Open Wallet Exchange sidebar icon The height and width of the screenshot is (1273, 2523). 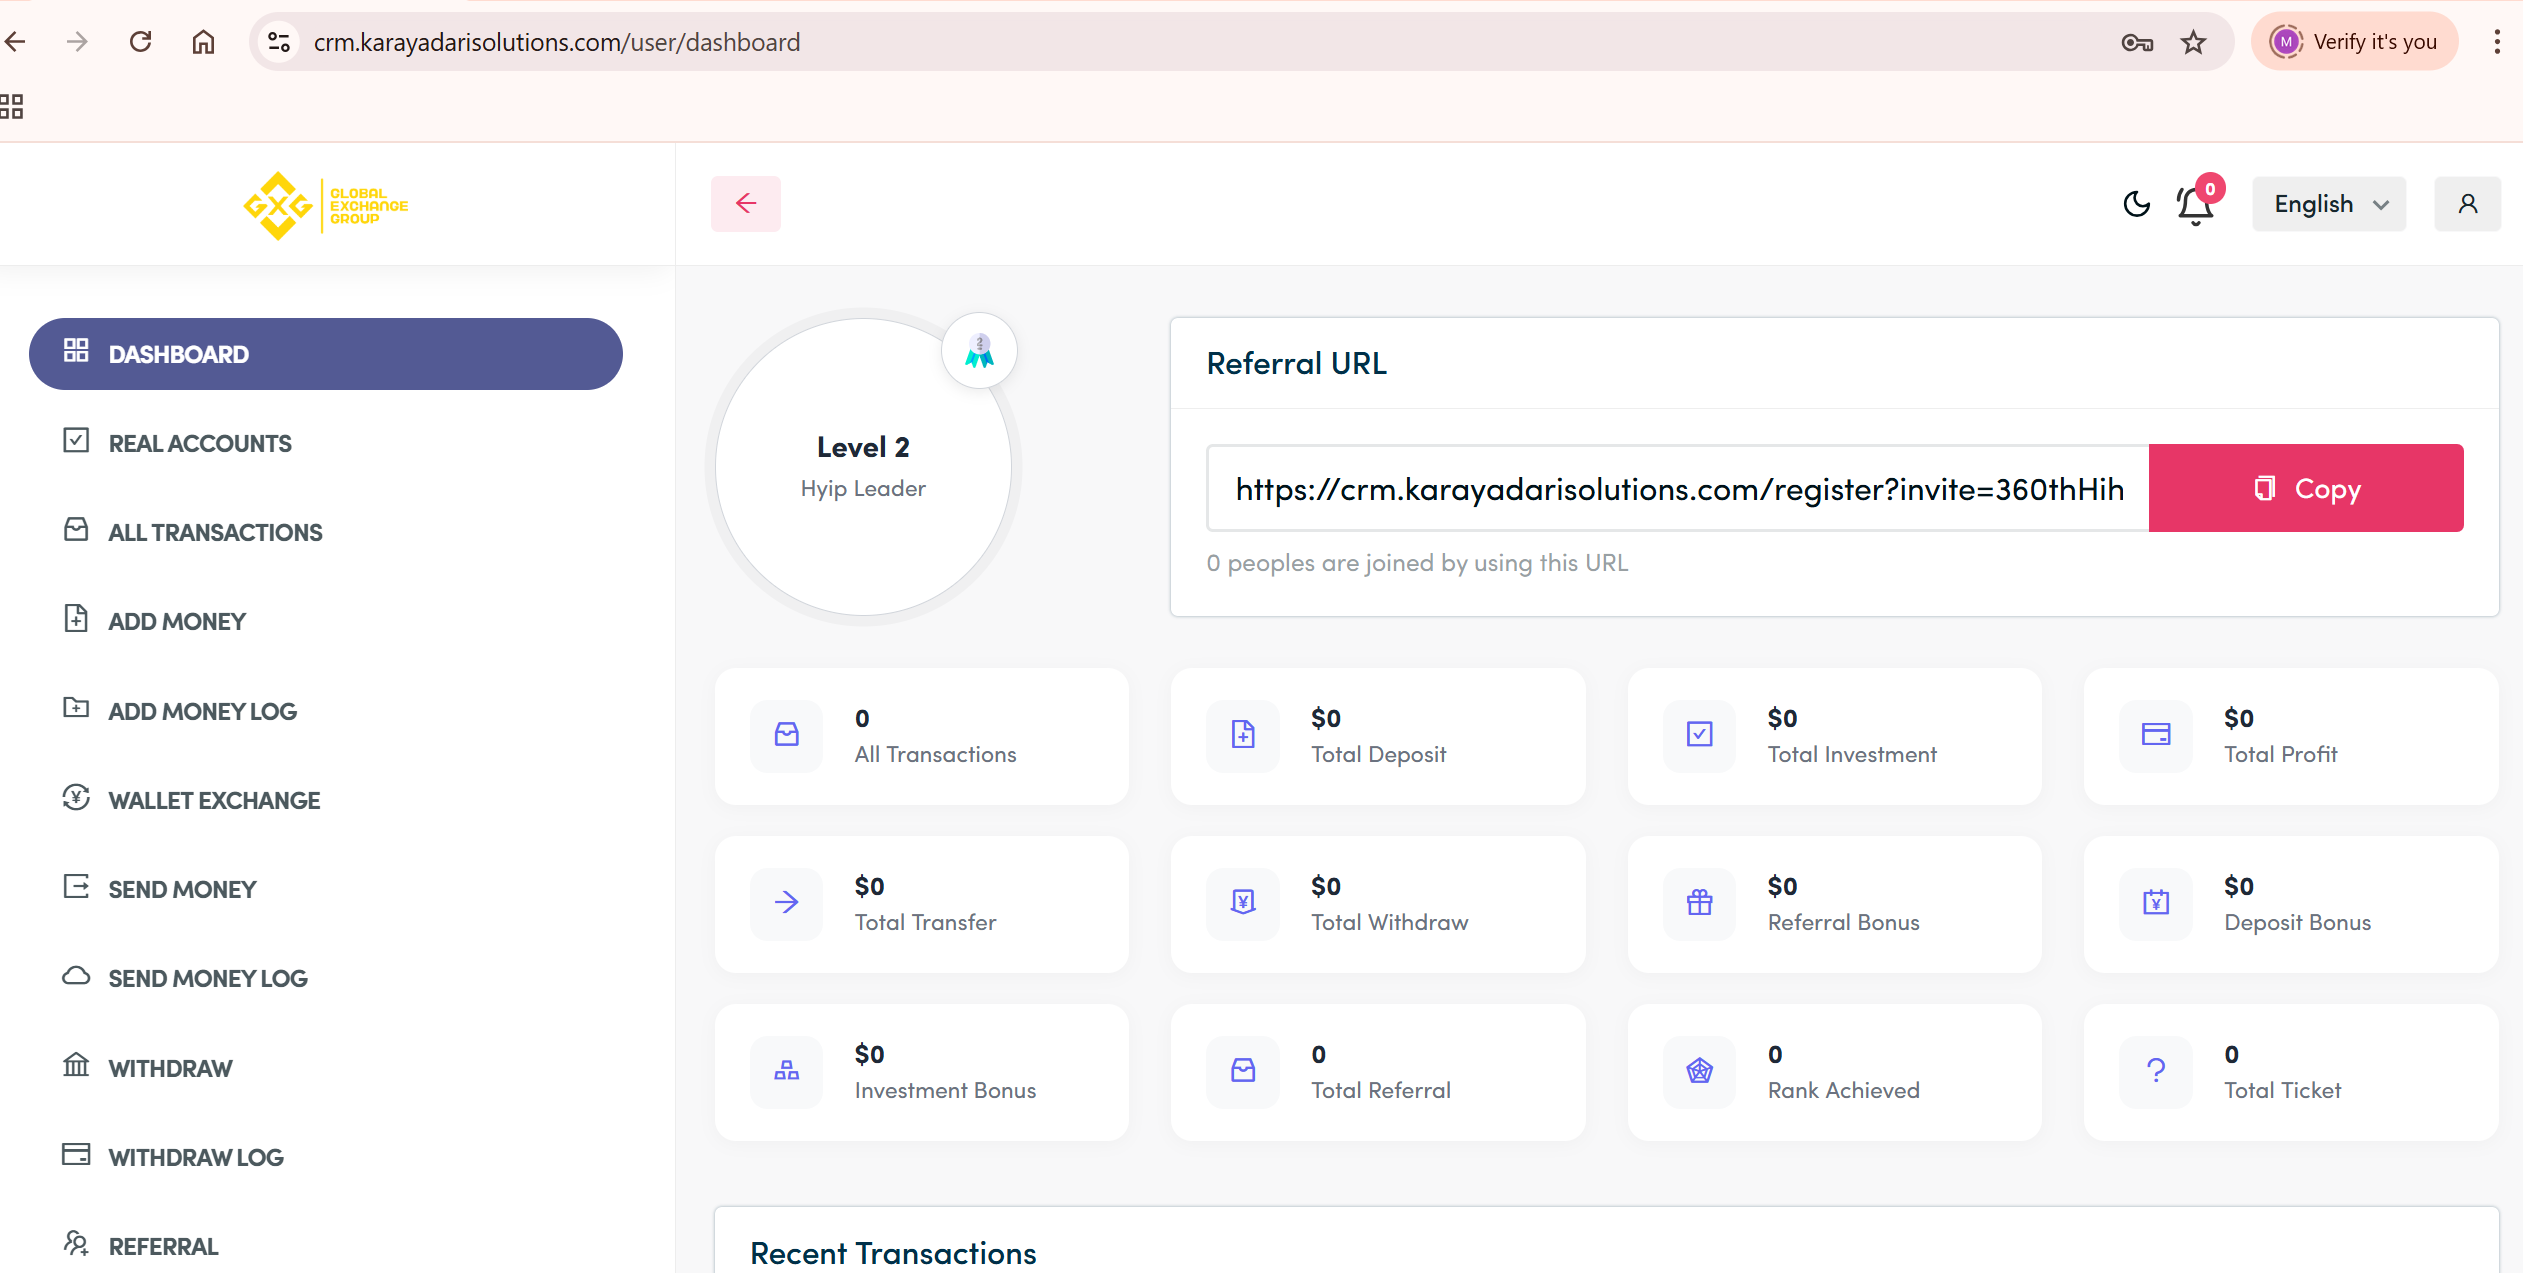pos(76,798)
